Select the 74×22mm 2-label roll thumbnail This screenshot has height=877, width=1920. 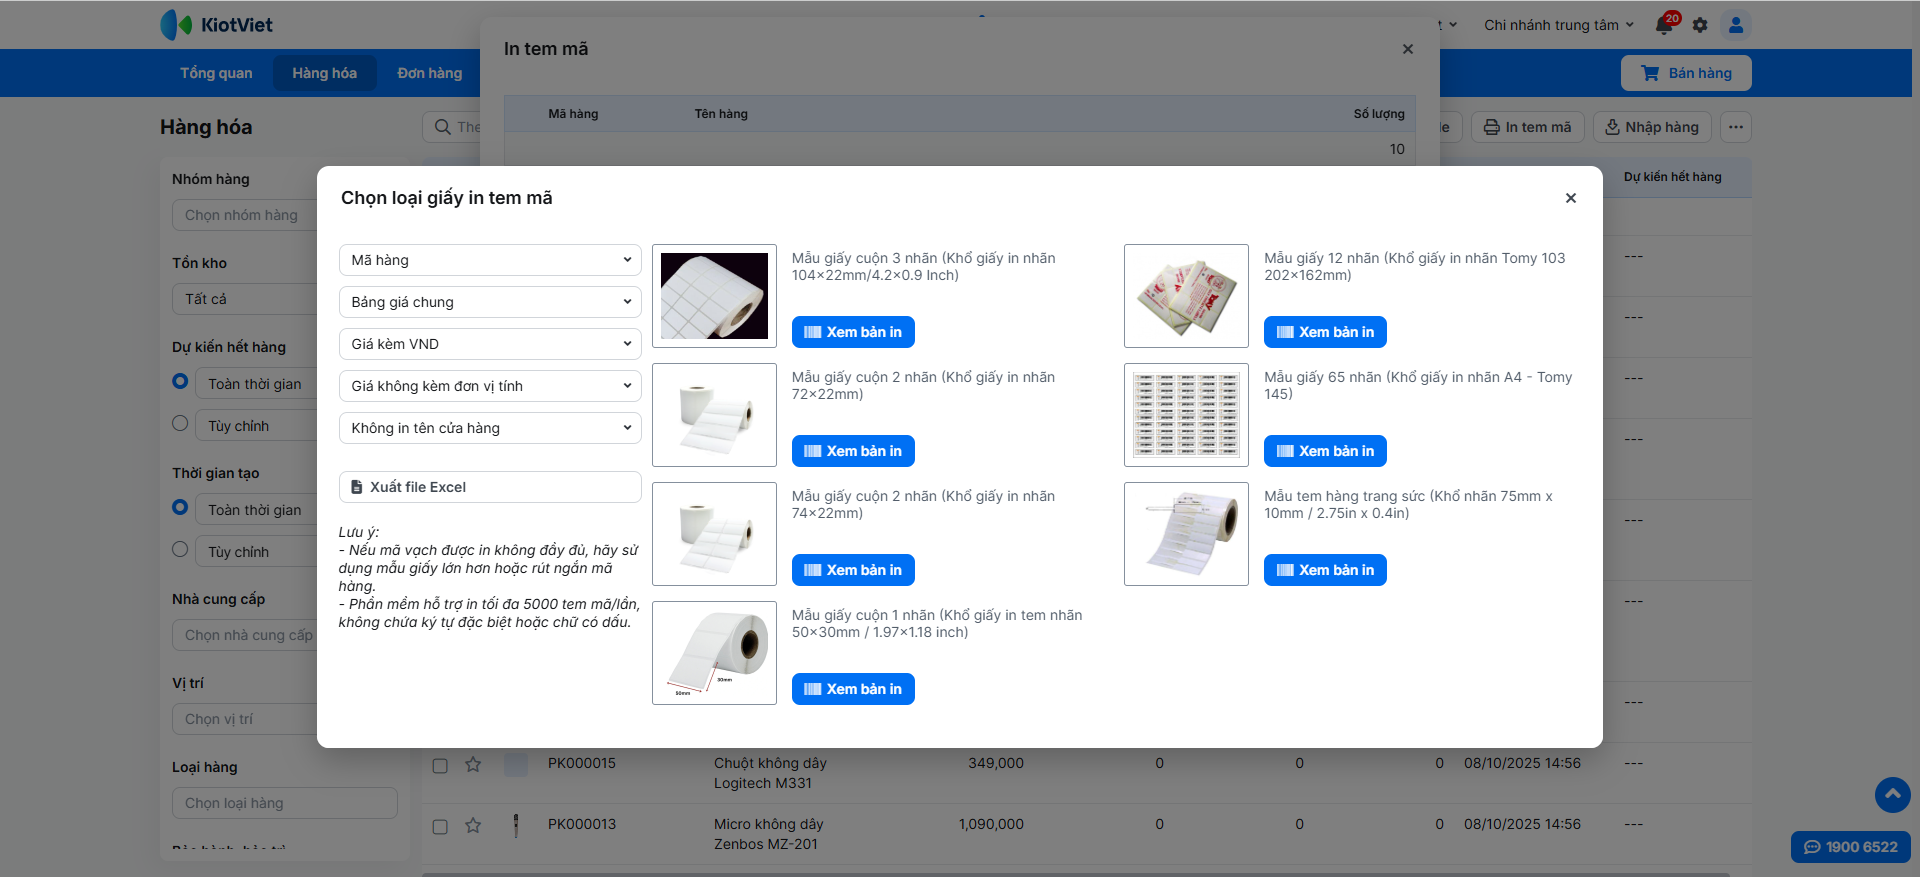click(714, 534)
